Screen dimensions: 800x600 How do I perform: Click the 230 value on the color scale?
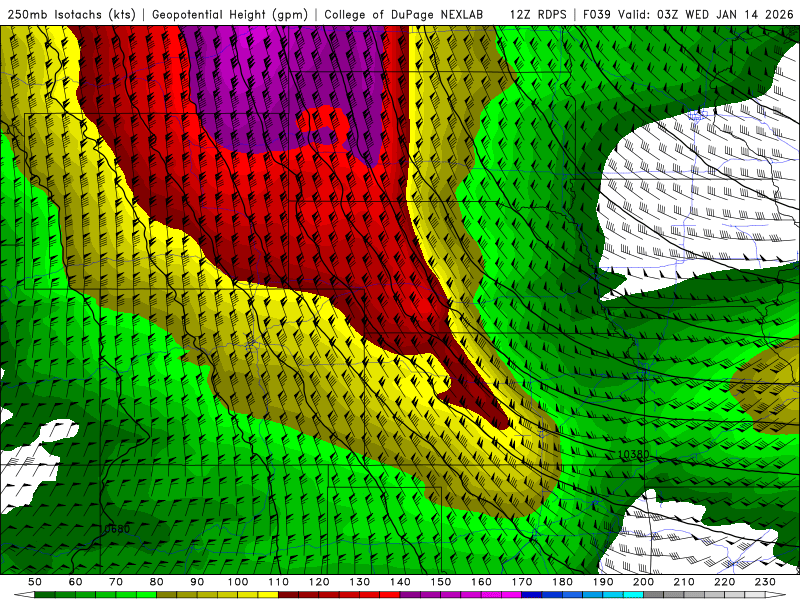(x=765, y=582)
